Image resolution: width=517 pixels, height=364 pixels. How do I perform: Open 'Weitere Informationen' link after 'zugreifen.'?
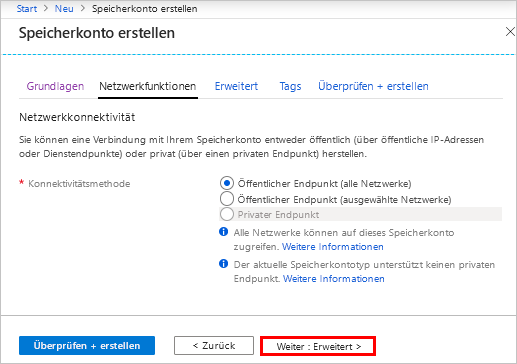pos(333,247)
